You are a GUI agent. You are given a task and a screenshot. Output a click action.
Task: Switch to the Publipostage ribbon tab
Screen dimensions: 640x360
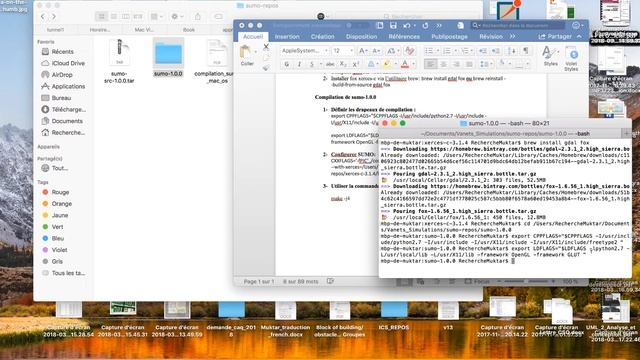(449, 36)
